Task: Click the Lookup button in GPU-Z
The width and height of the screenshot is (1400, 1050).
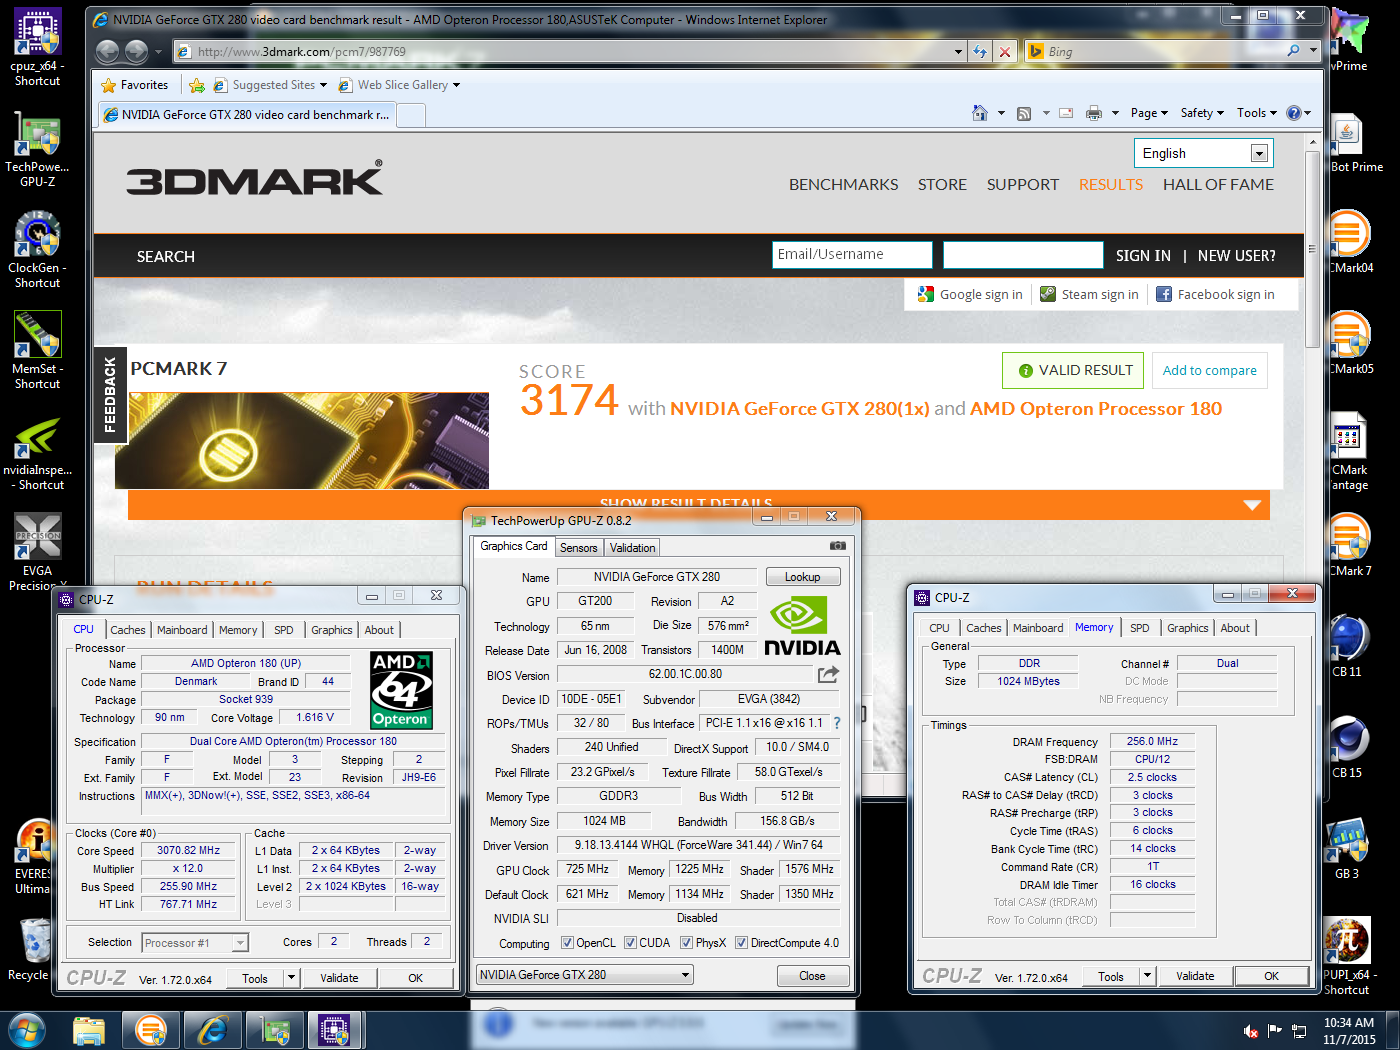Action: (803, 577)
